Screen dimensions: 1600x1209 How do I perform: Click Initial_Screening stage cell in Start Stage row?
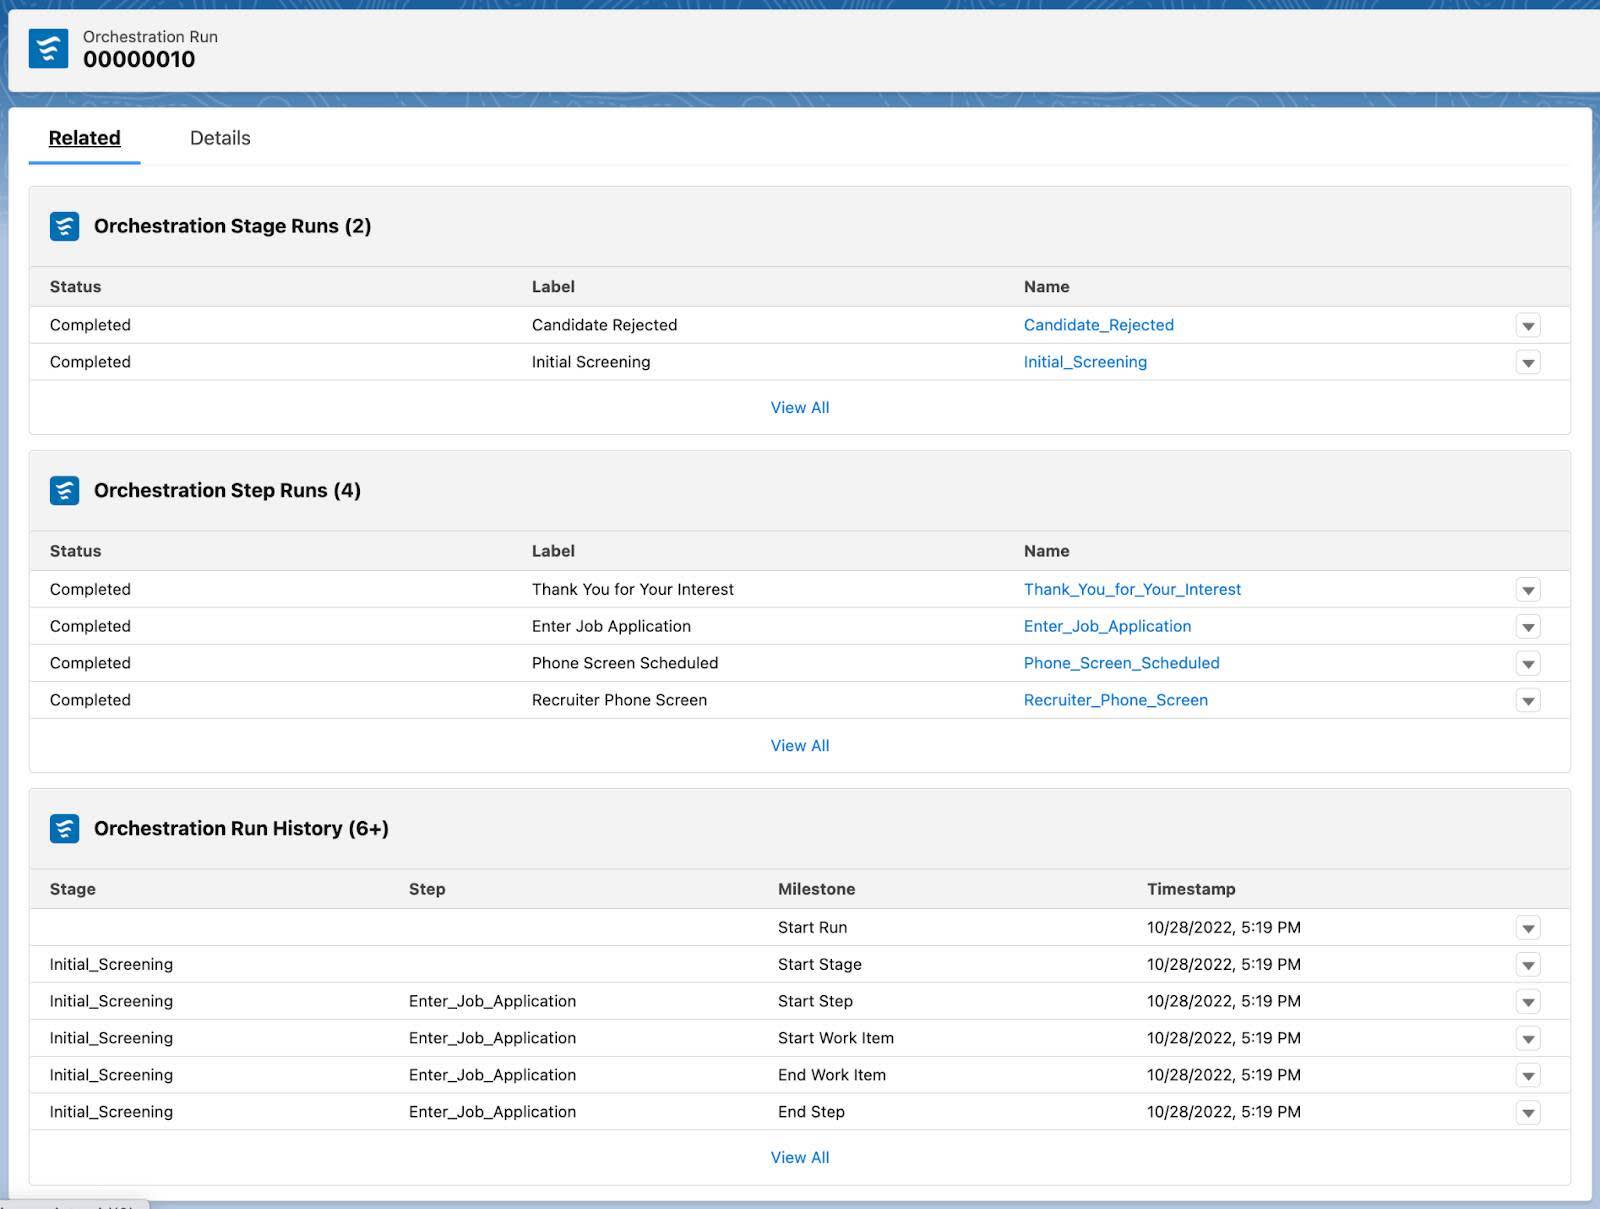click(x=111, y=964)
